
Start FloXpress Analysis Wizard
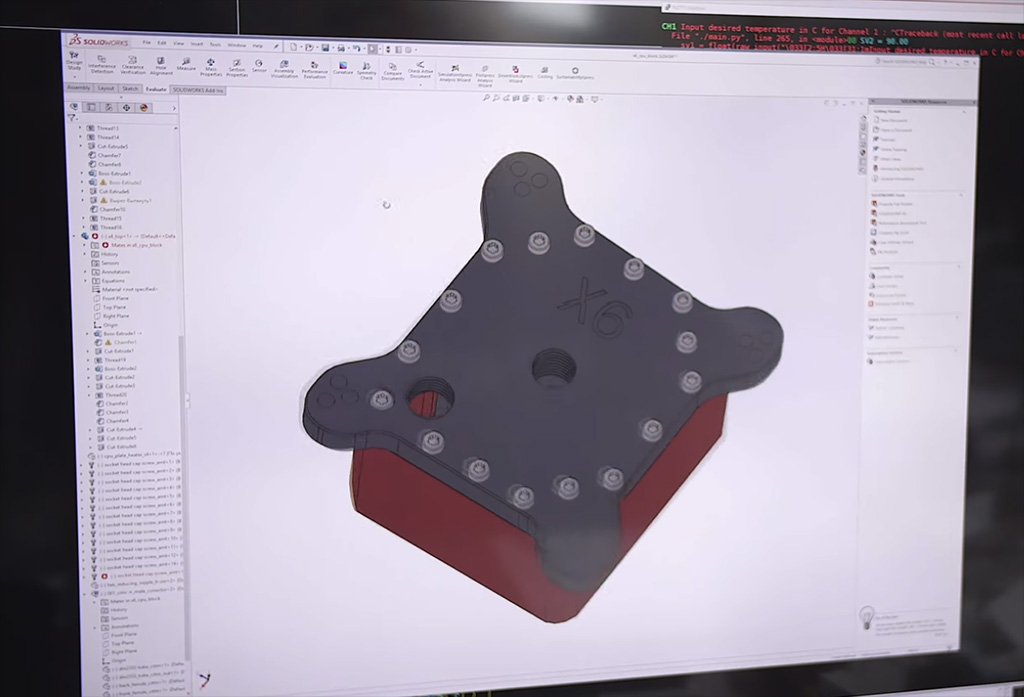coord(485,76)
